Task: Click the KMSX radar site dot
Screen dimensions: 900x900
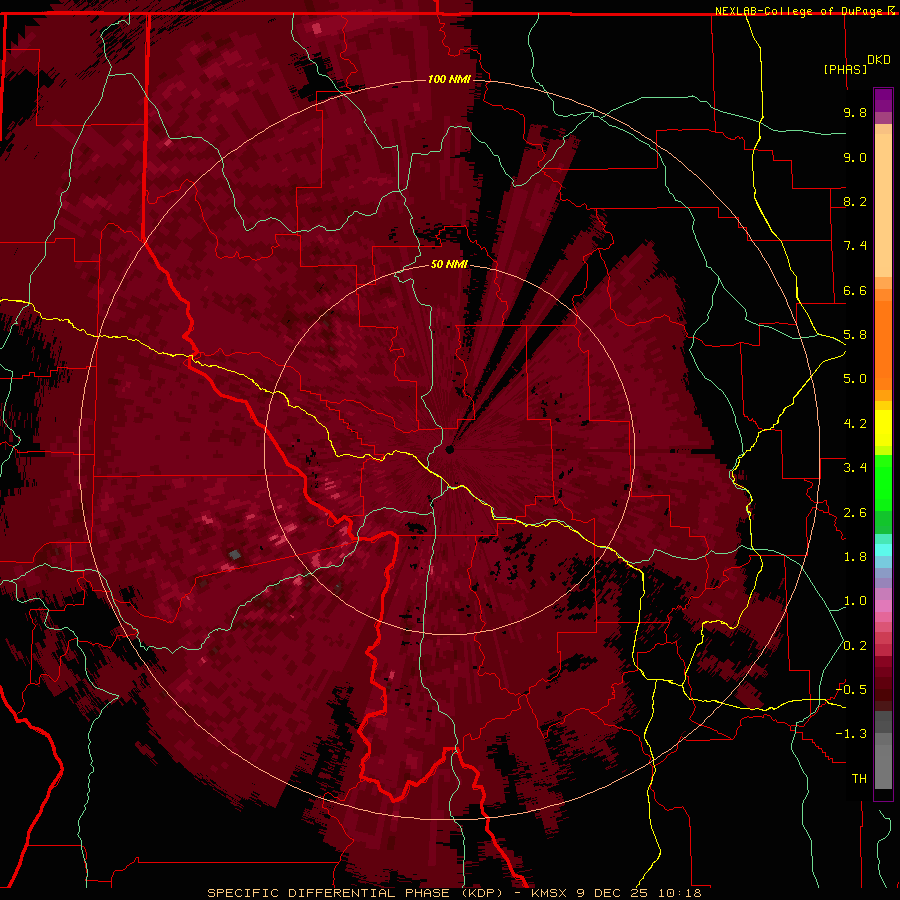Action: point(450,449)
